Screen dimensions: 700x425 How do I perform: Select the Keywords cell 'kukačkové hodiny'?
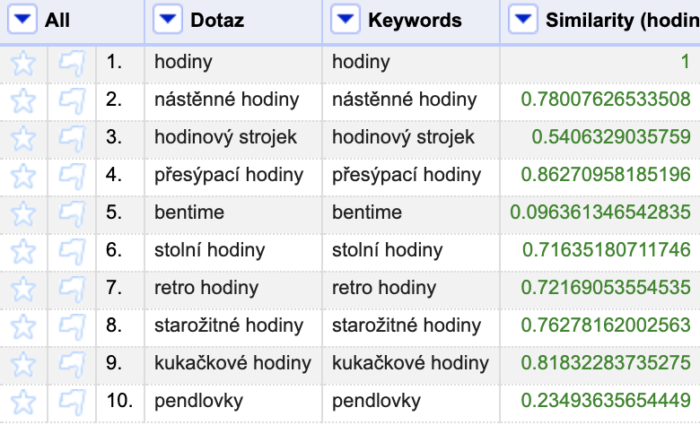pos(410,363)
